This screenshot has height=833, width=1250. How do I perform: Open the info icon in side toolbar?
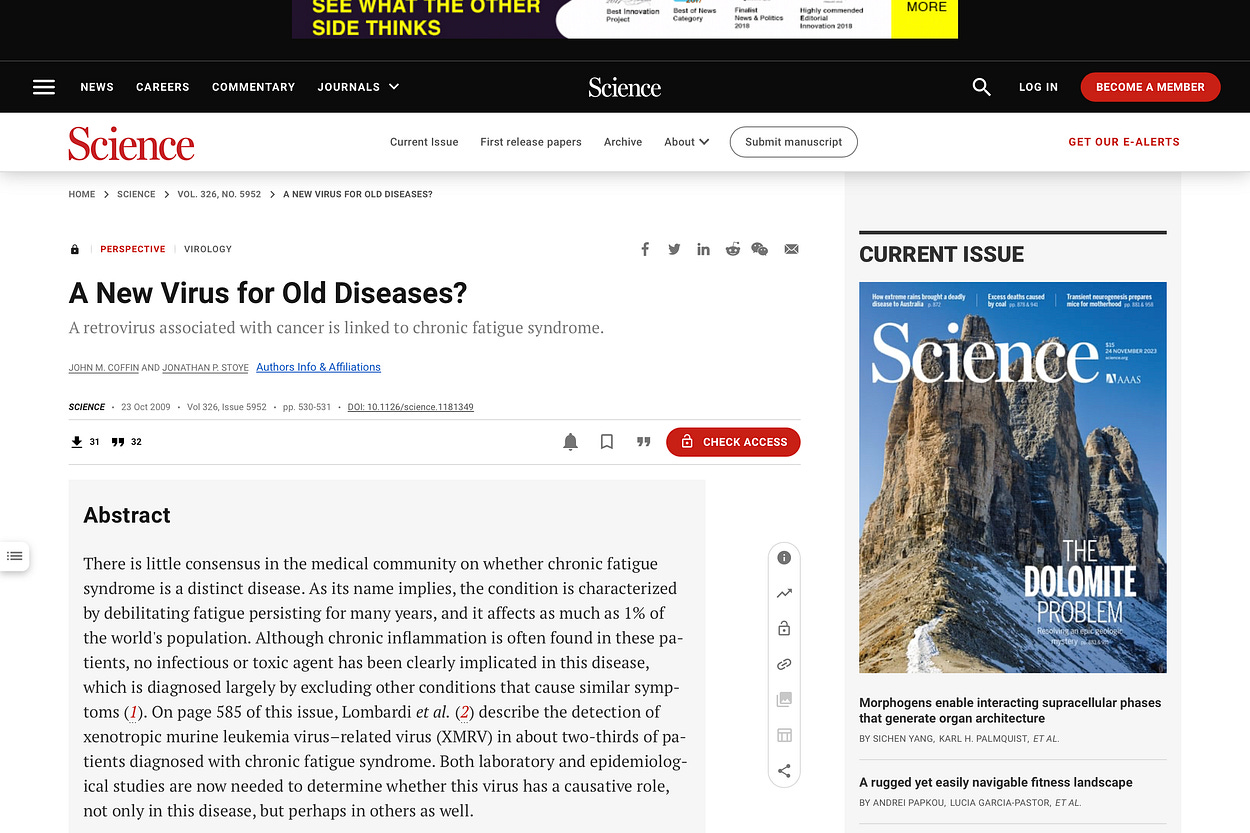coord(784,558)
